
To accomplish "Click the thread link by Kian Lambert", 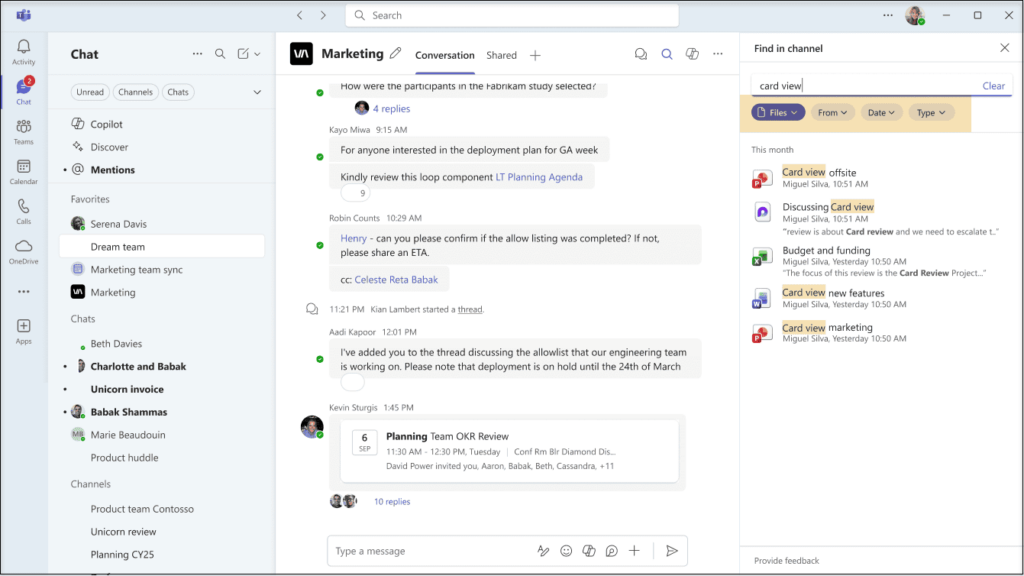I will point(470,310).
